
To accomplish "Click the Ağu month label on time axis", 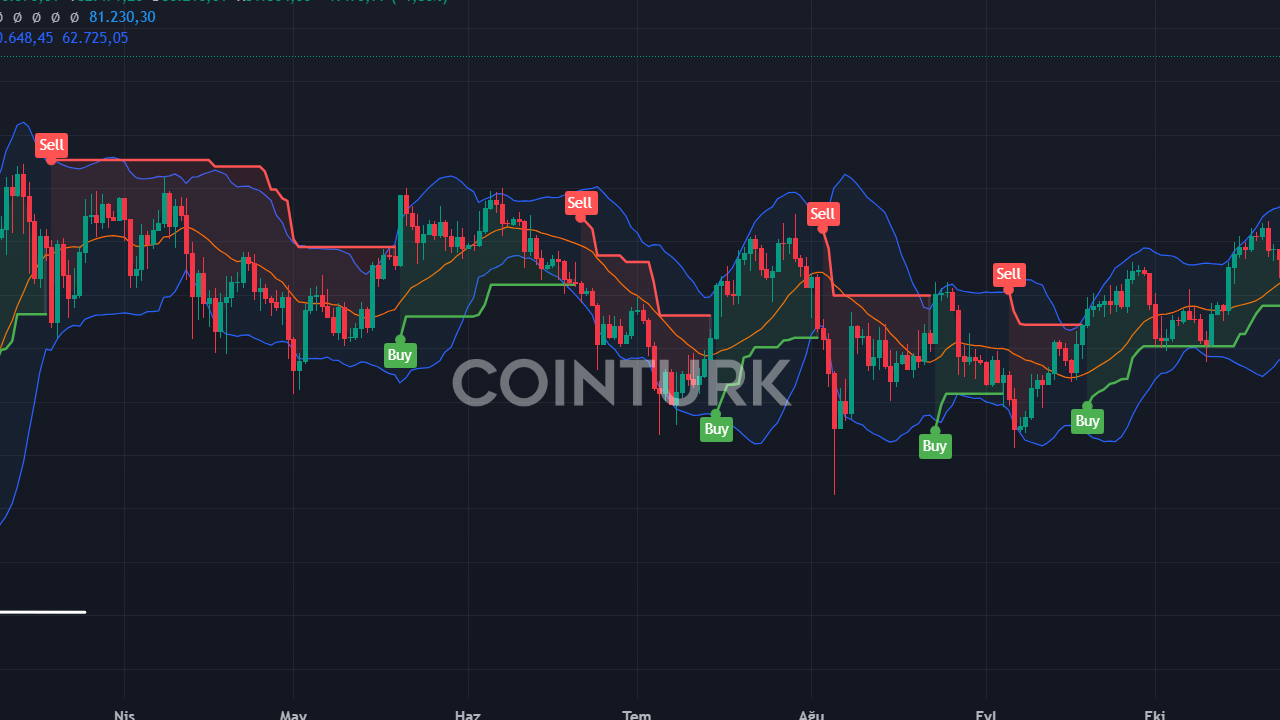I will [x=811, y=714].
